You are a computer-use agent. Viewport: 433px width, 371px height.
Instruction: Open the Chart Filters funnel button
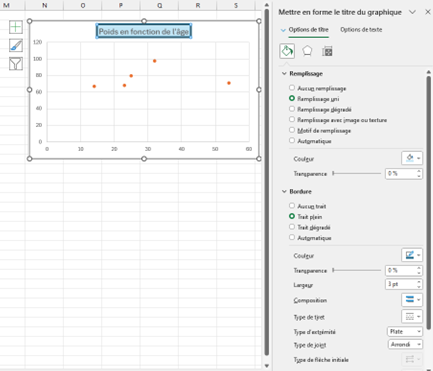tap(16, 63)
